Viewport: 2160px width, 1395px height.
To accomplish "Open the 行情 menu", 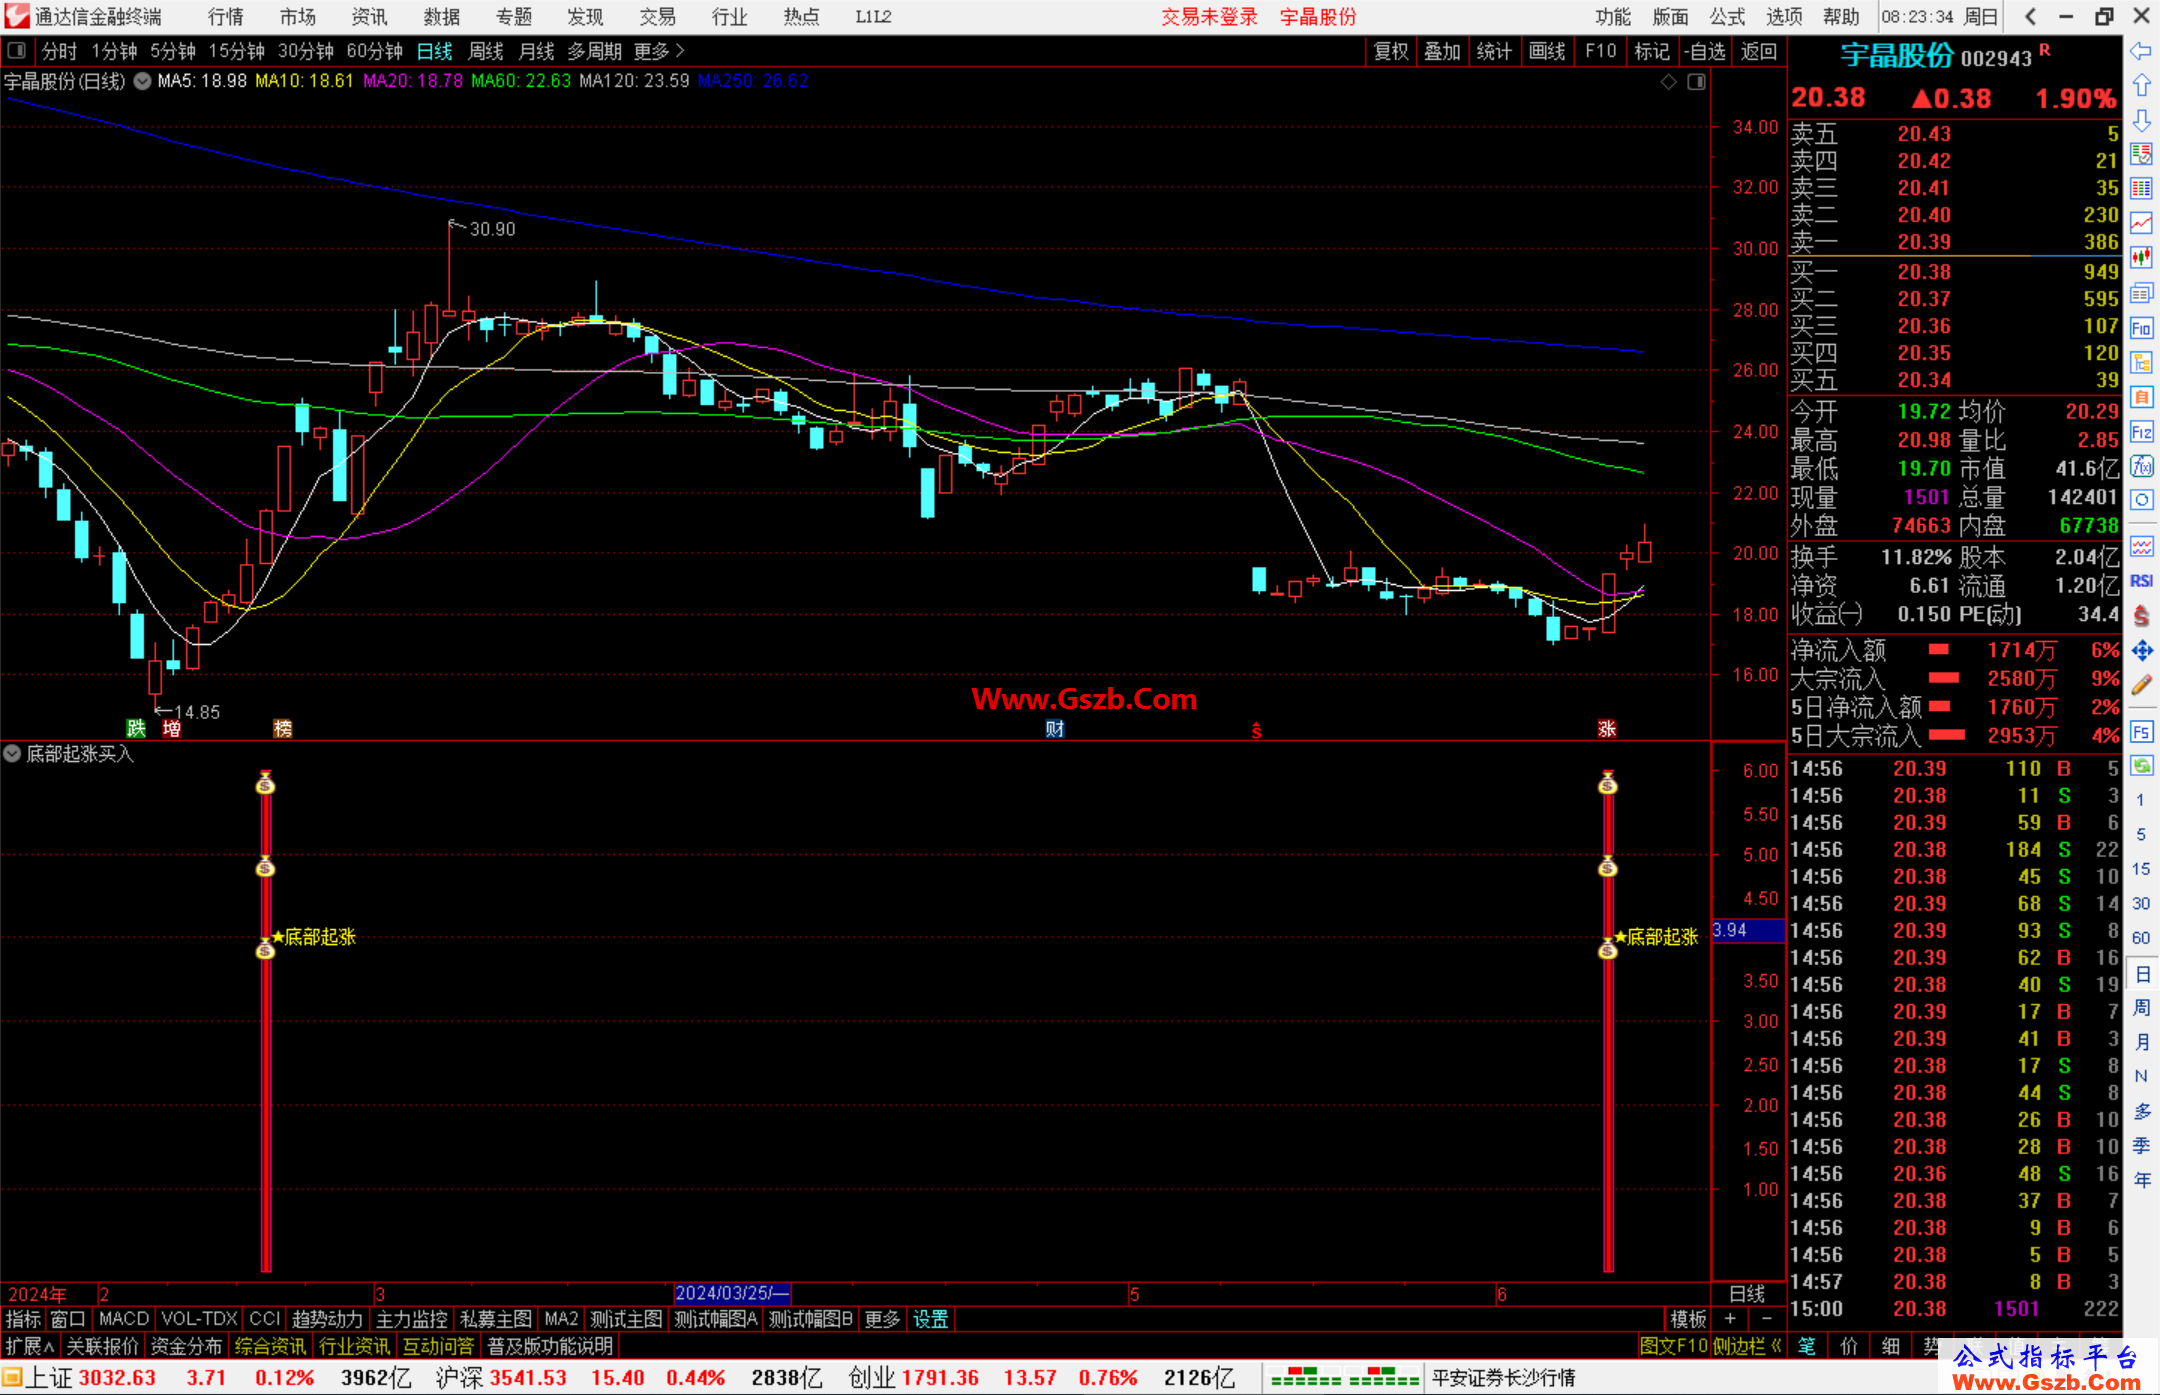I will (x=226, y=17).
